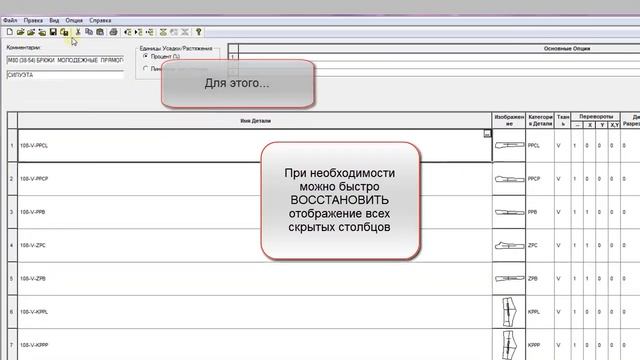Click the Save floppy disk icon

tap(53, 32)
